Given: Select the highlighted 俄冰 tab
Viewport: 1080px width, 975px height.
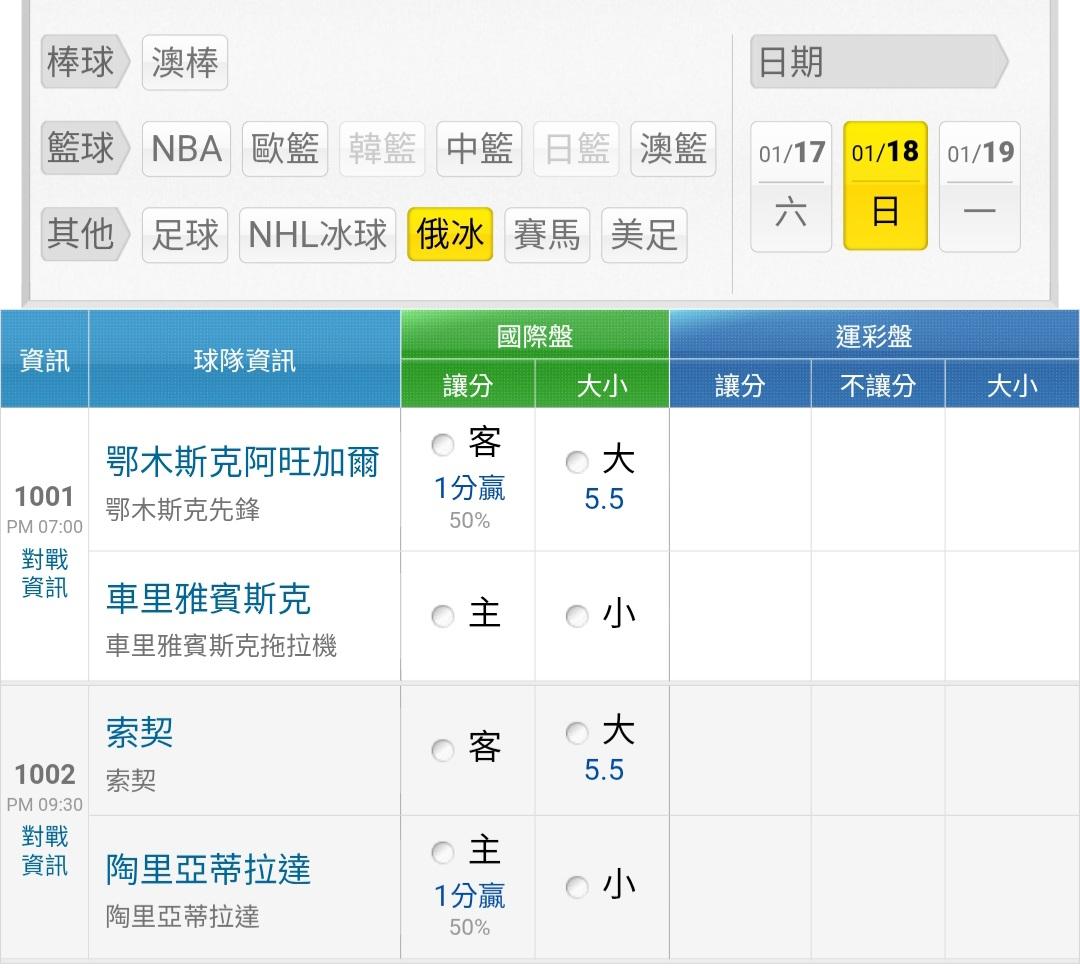Looking at the screenshot, I should point(450,235).
